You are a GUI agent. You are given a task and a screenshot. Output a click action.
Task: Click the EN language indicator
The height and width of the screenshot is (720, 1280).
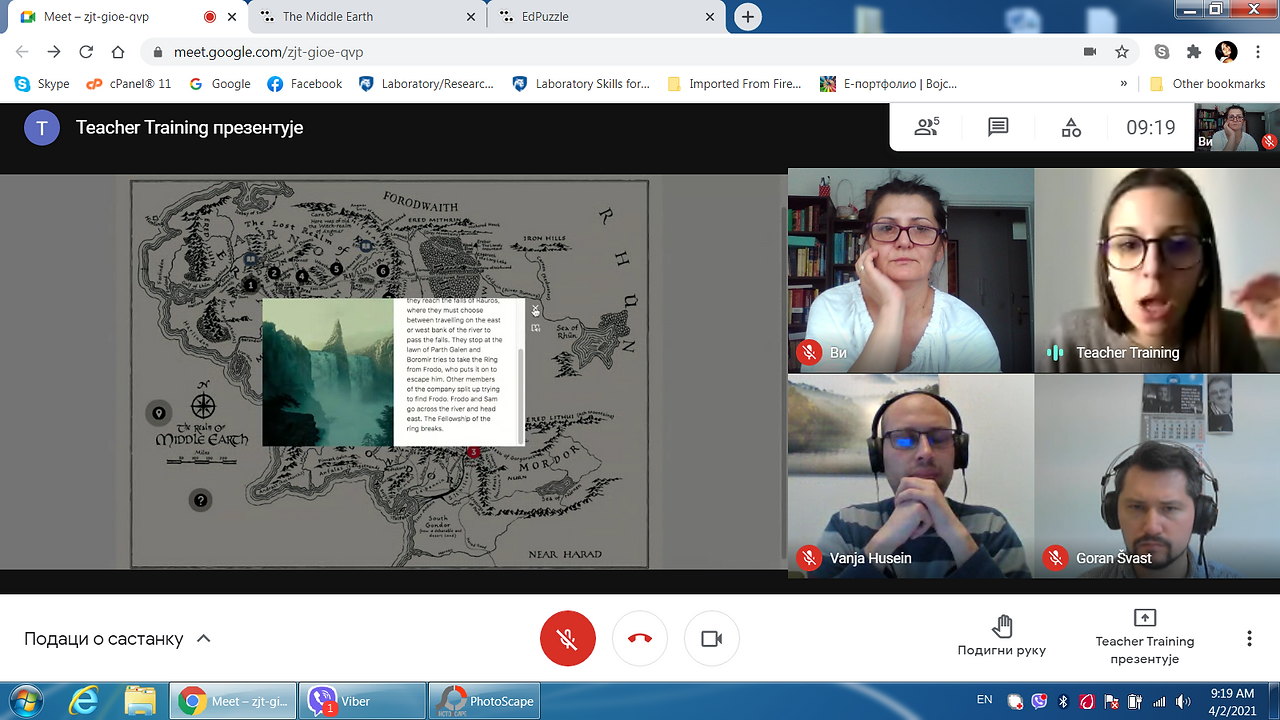(985, 699)
